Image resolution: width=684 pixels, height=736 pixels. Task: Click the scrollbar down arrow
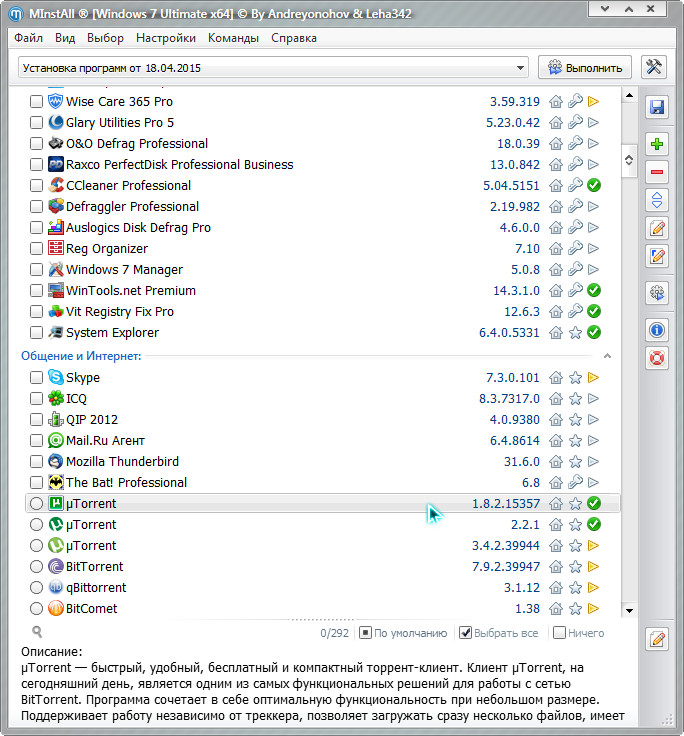[x=629, y=611]
